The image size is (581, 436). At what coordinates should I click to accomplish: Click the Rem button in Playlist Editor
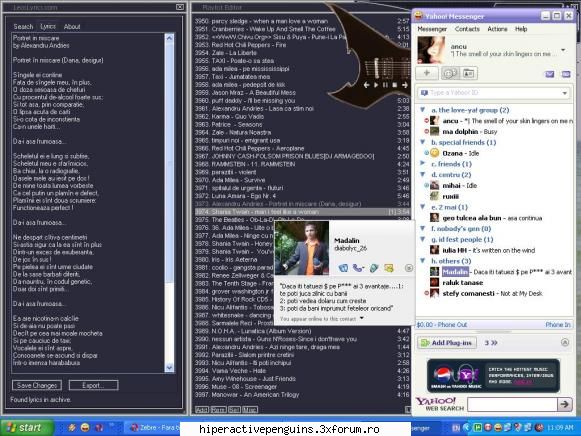(218, 410)
